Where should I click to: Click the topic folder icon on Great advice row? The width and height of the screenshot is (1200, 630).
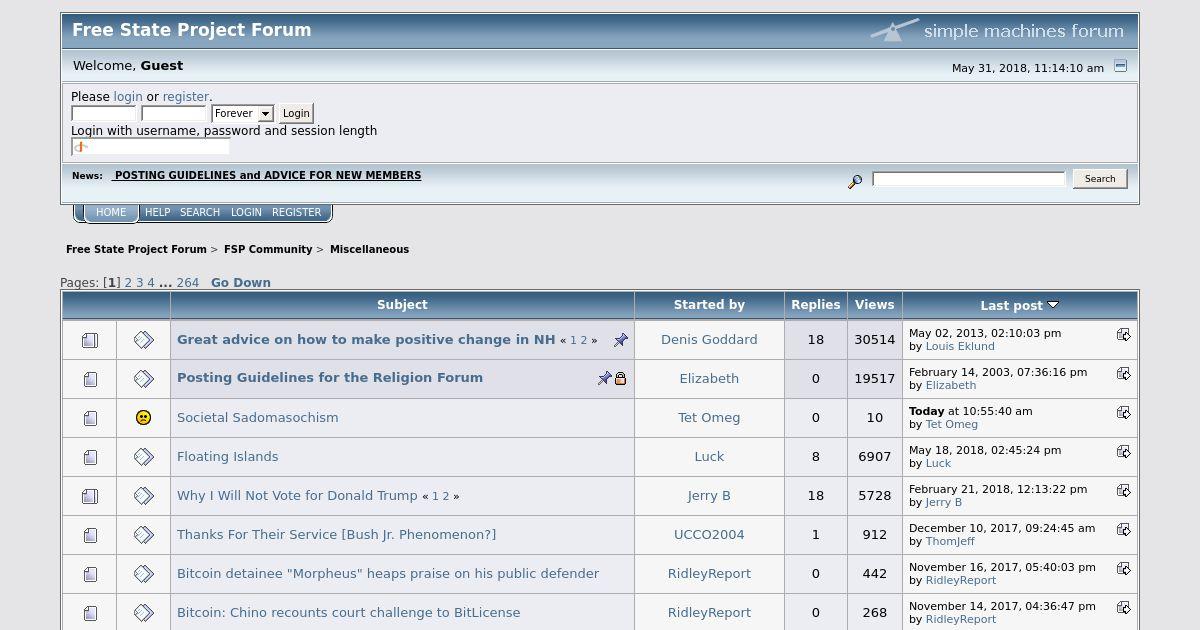[x=90, y=340]
